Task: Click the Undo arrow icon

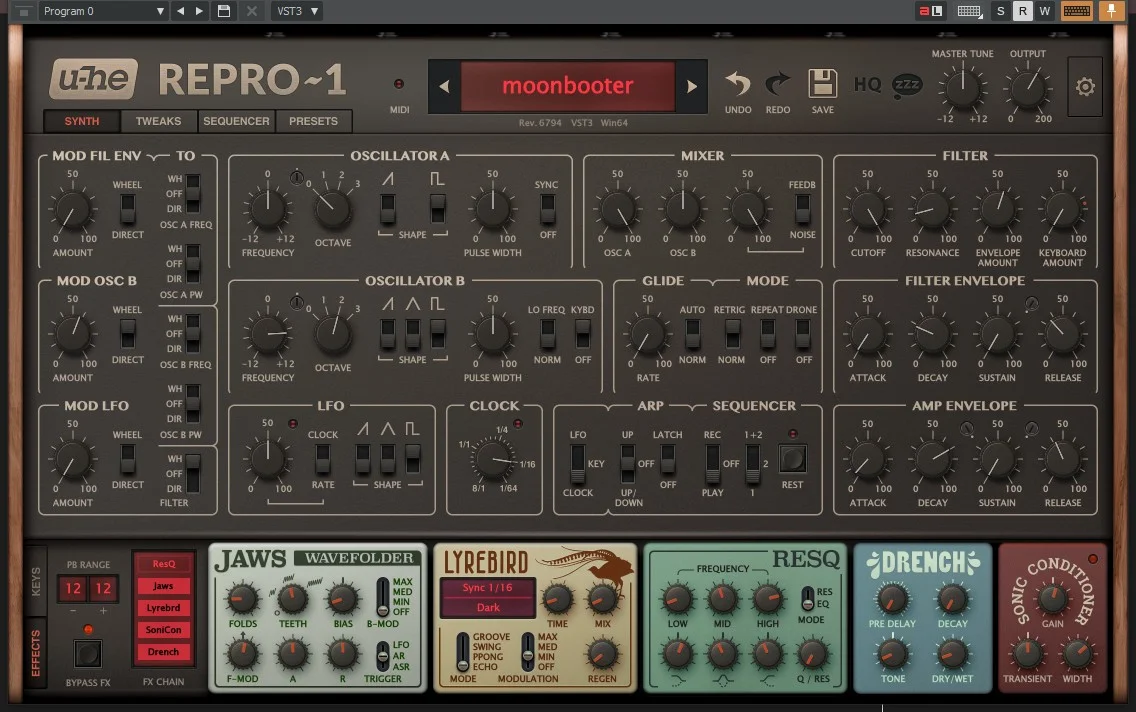Action: (738, 84)
